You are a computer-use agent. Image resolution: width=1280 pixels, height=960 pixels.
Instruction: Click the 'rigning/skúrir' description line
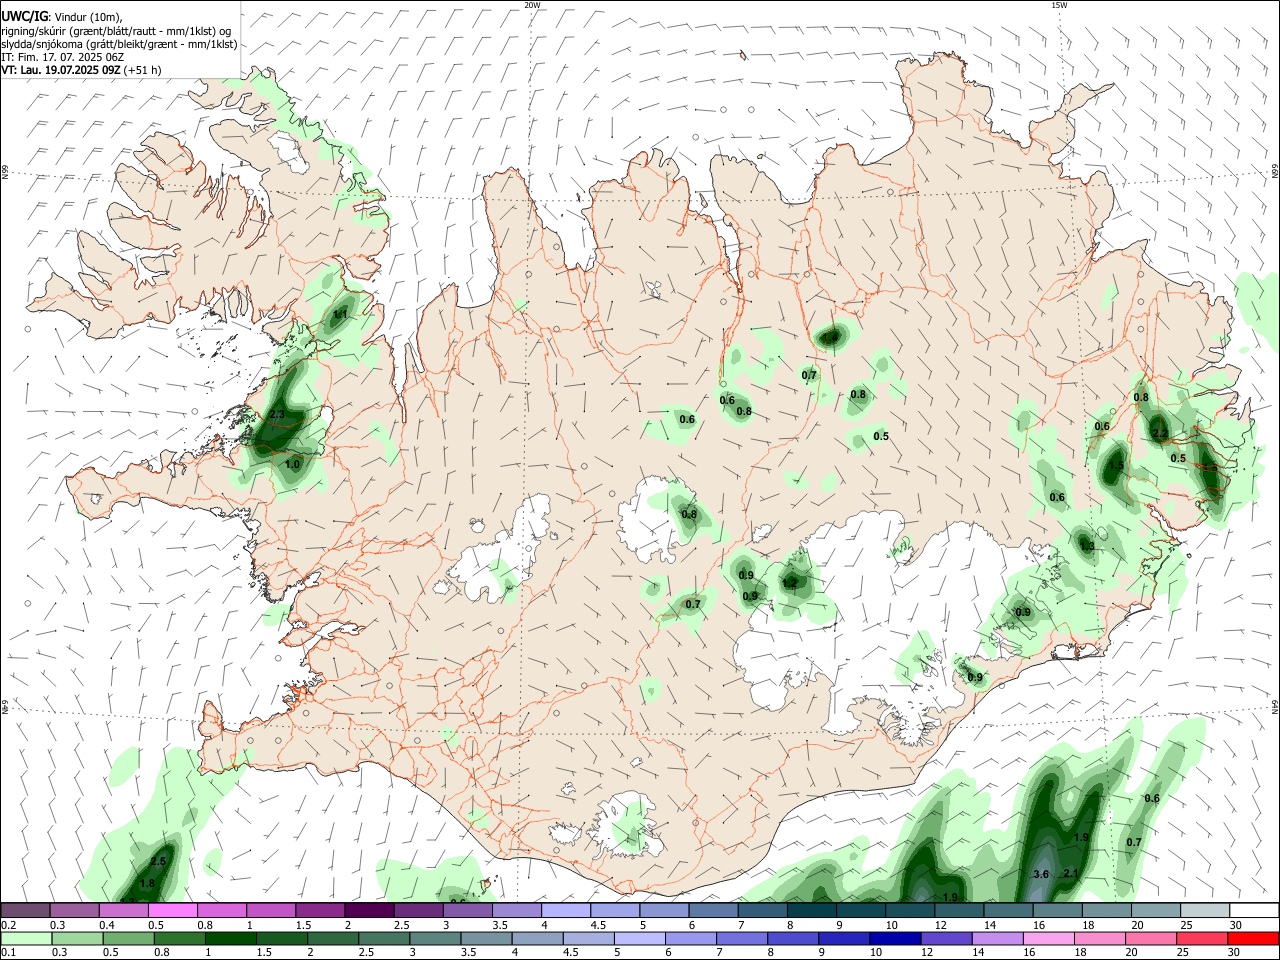[x=117, y=31]
